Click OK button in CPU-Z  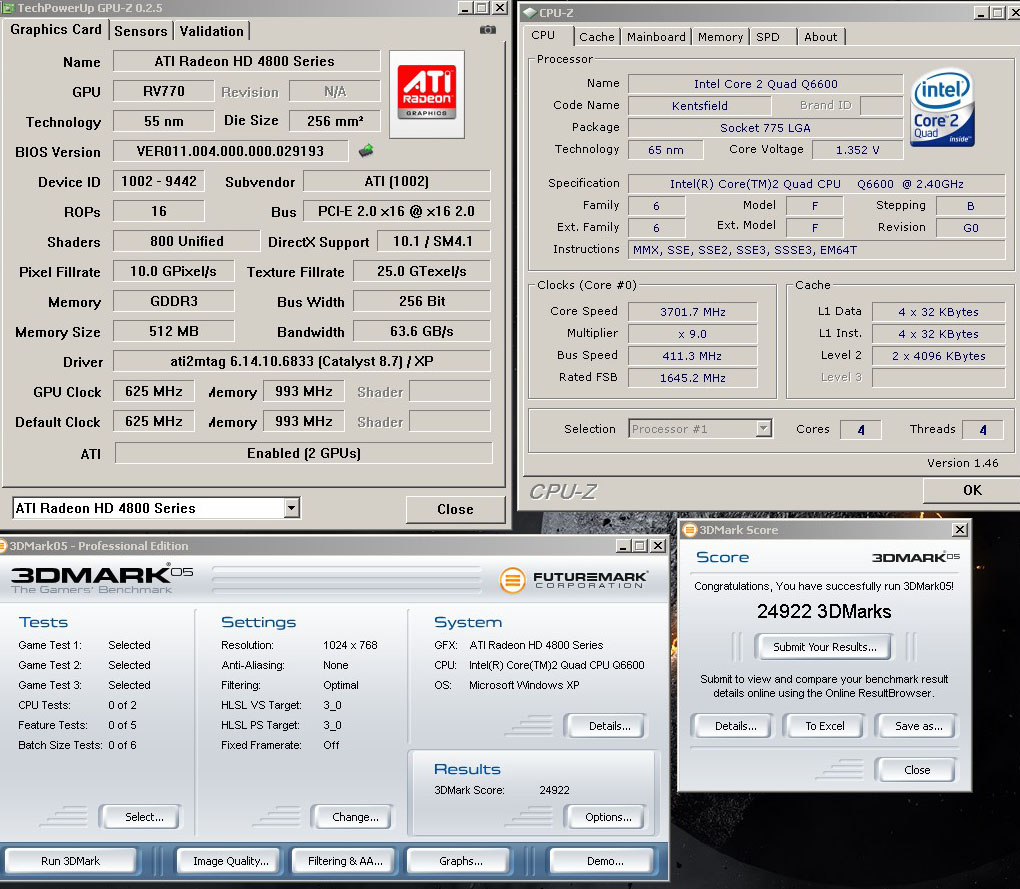(972, 490)
